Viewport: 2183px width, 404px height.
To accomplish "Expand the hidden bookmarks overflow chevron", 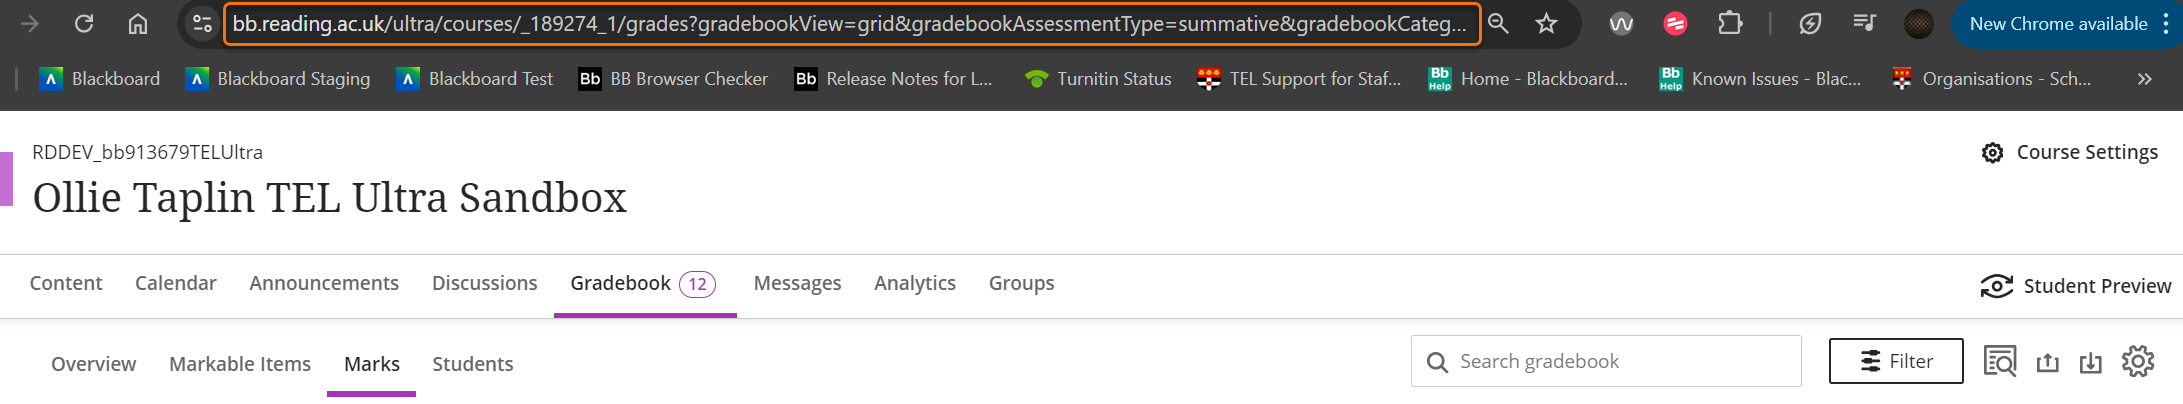I will (x=2144, y=79).
